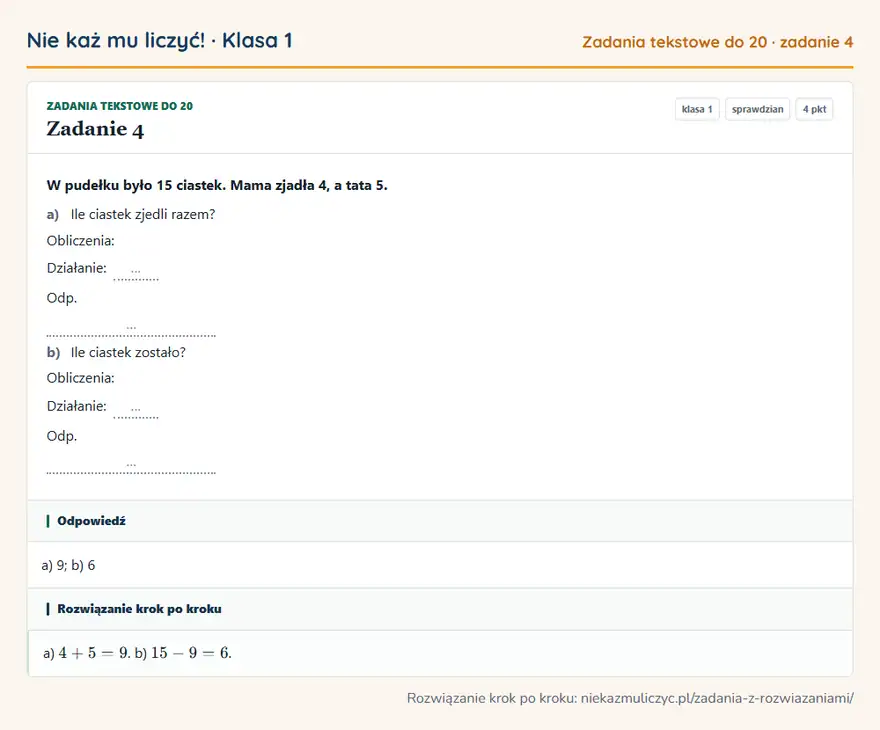This screenshot has height=730, width=880.
Task: Click question 'Ile ciastek zostało?'
Action: [x=128, y=352]
